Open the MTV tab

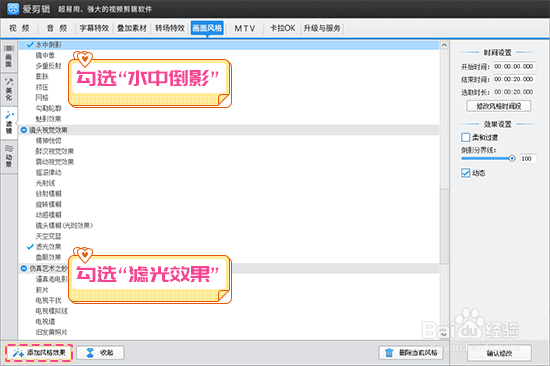244,28
